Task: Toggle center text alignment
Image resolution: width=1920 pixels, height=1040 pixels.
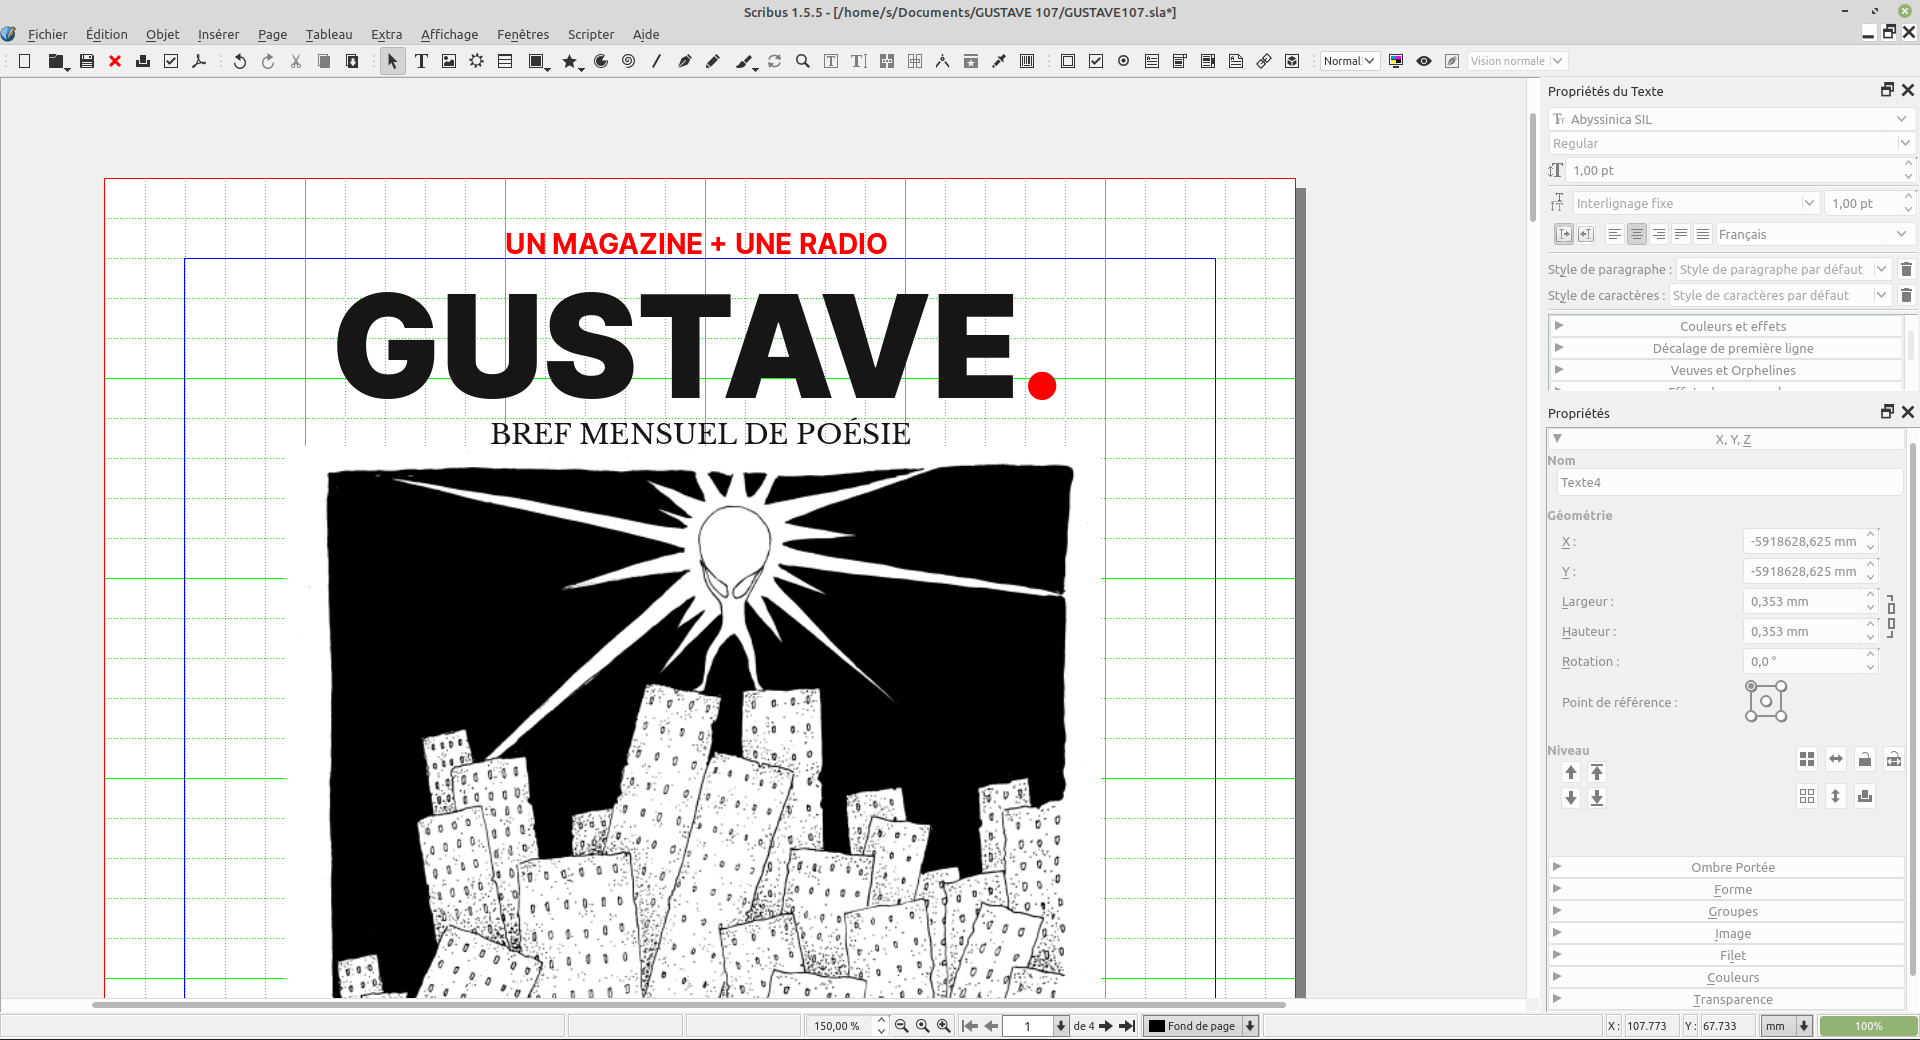Action: pyautogui.click(x=1637, y=234)
